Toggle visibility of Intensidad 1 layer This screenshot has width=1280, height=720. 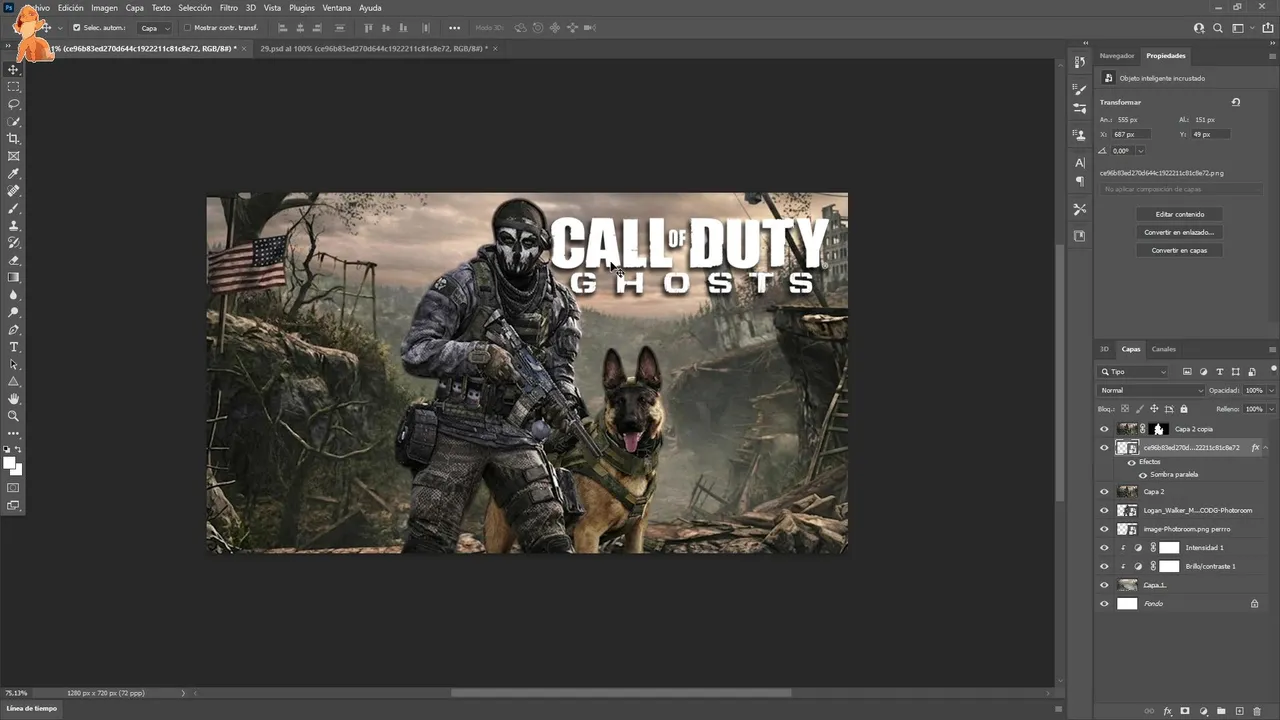pyautogui.click(x=1104, y=548)
